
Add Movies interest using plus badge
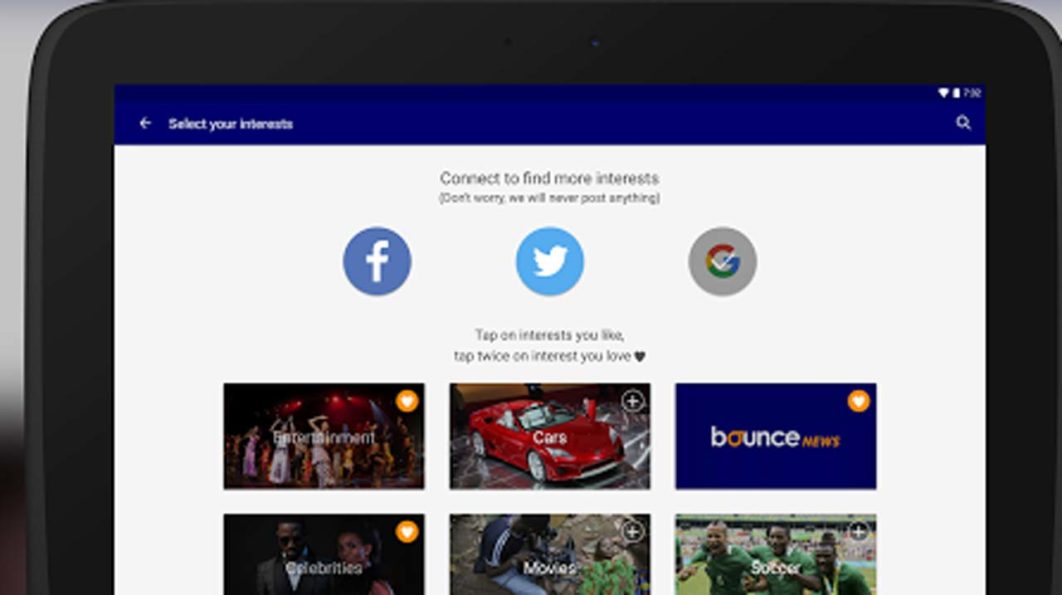[x=632, y=531]
